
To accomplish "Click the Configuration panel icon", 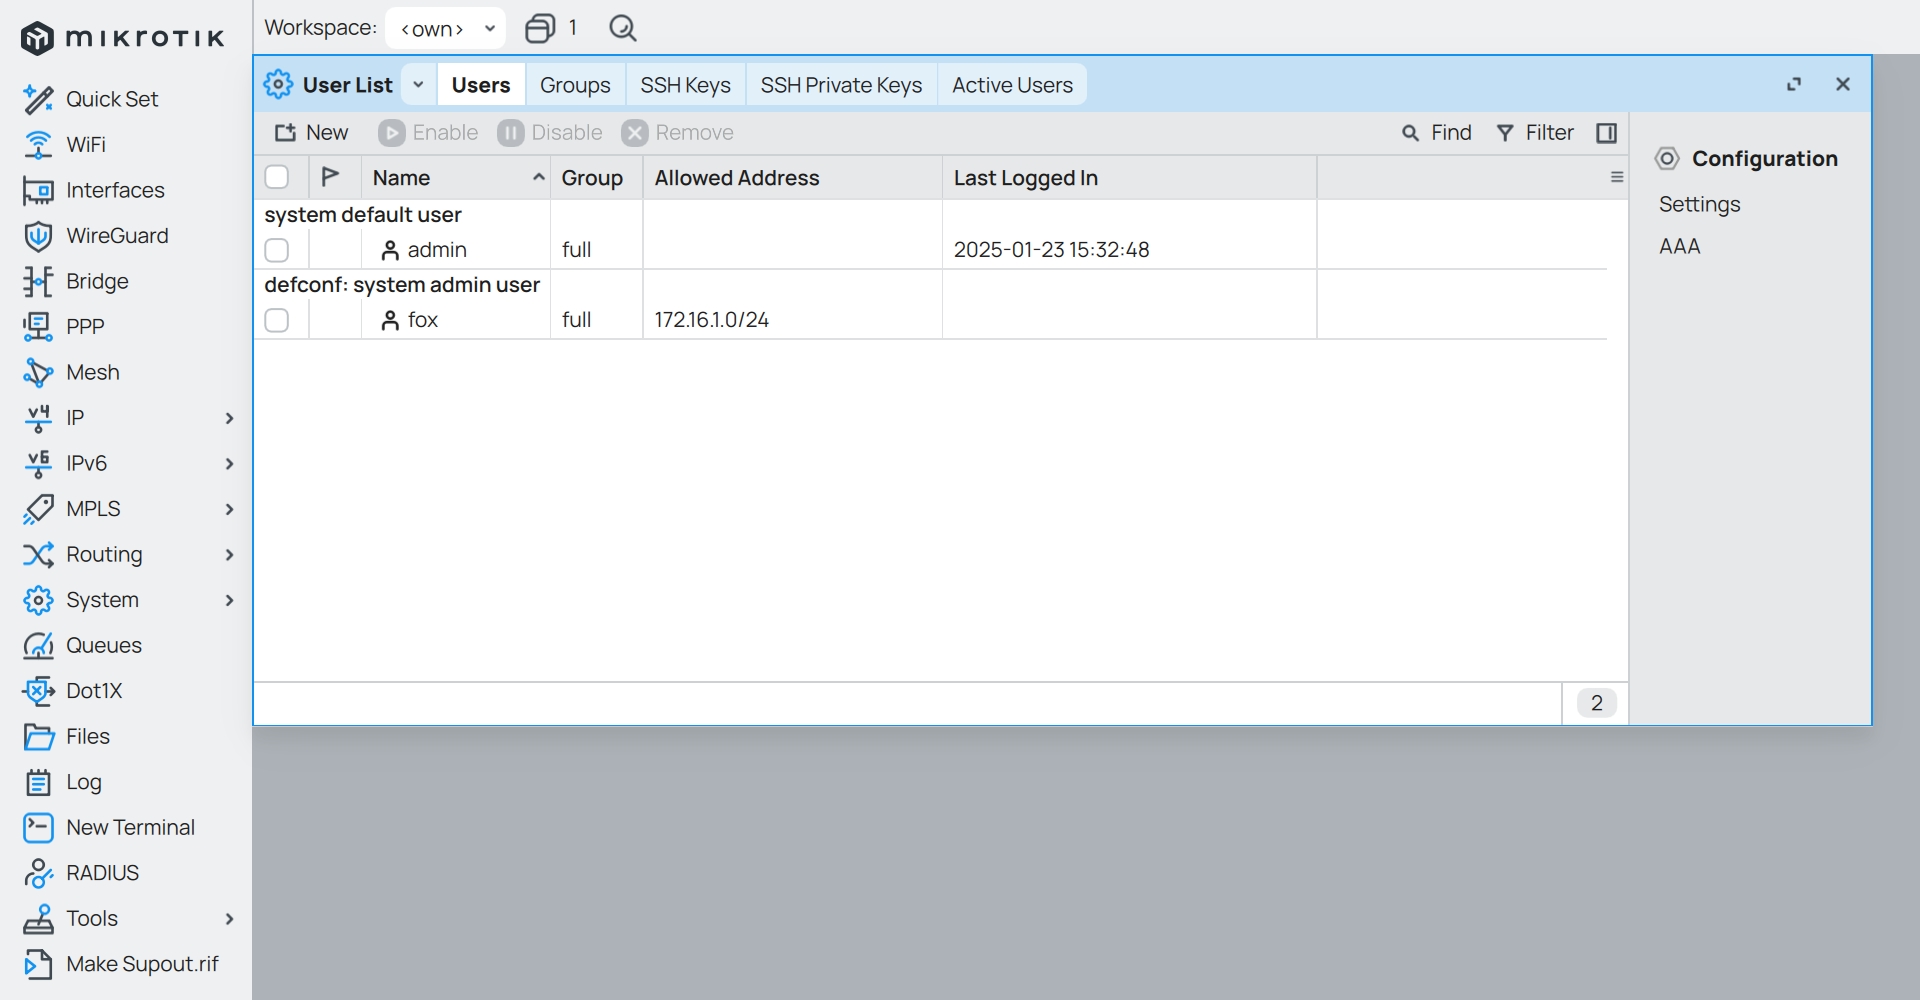I will click(1667, 158).
